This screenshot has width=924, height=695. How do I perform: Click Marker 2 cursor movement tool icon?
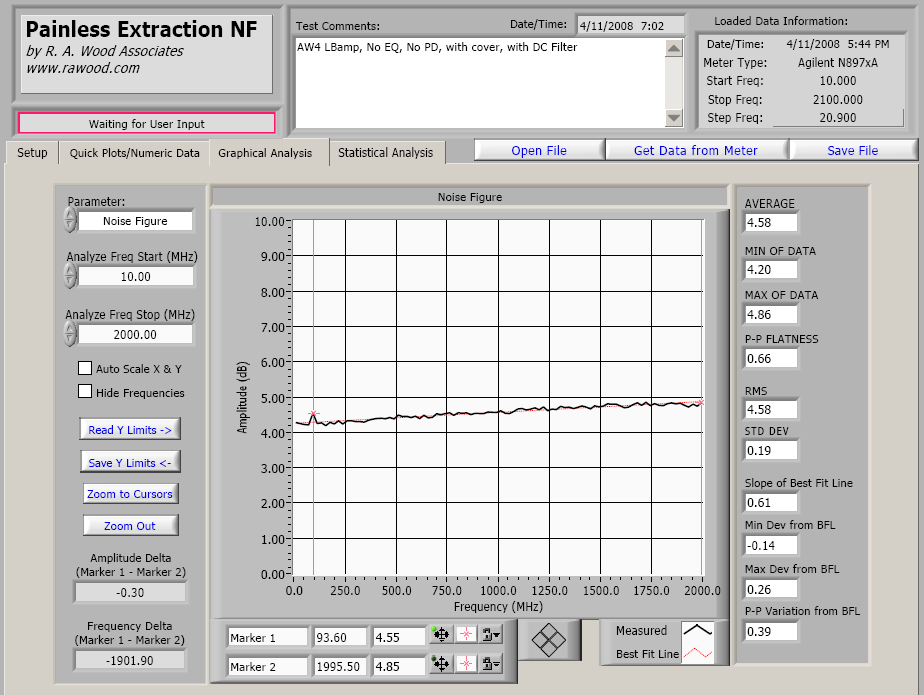pos(440,664)
